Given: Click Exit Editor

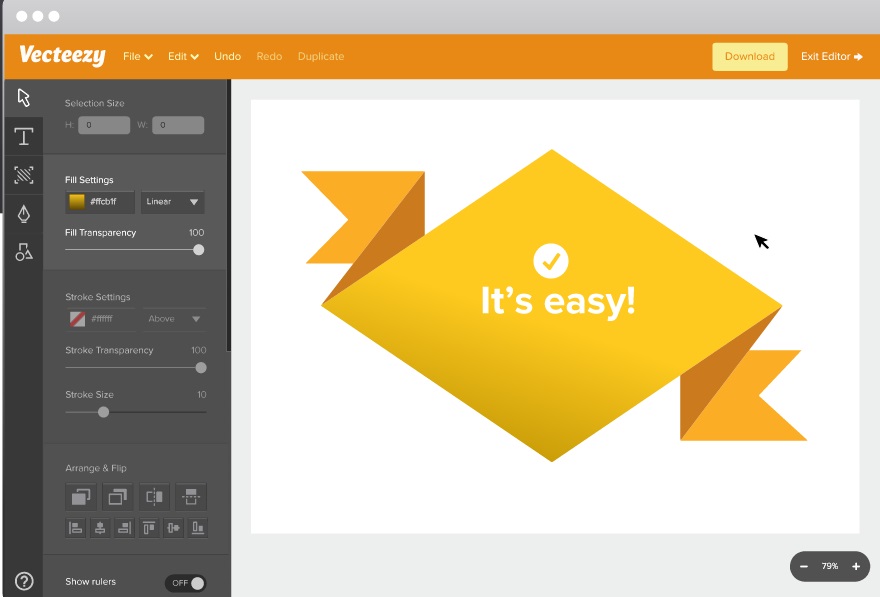Looking at the screenshot, I should pos(831,56).
